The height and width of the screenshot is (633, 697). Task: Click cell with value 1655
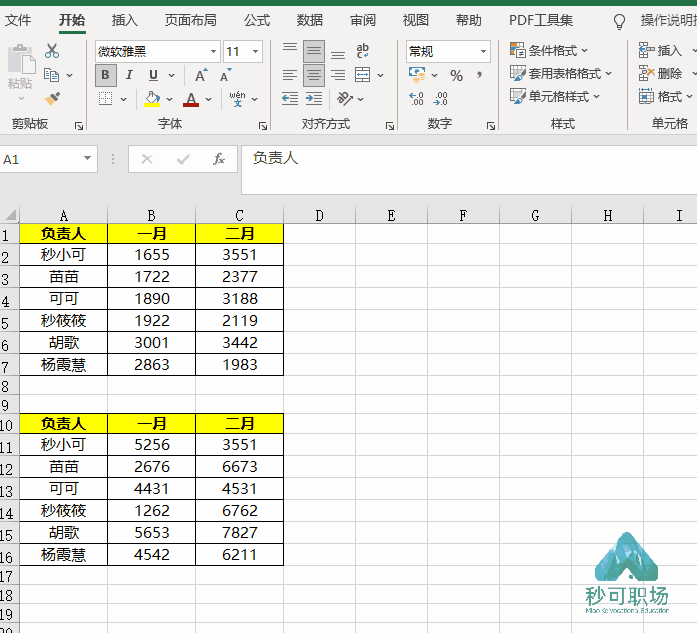[x=152, y=255]
